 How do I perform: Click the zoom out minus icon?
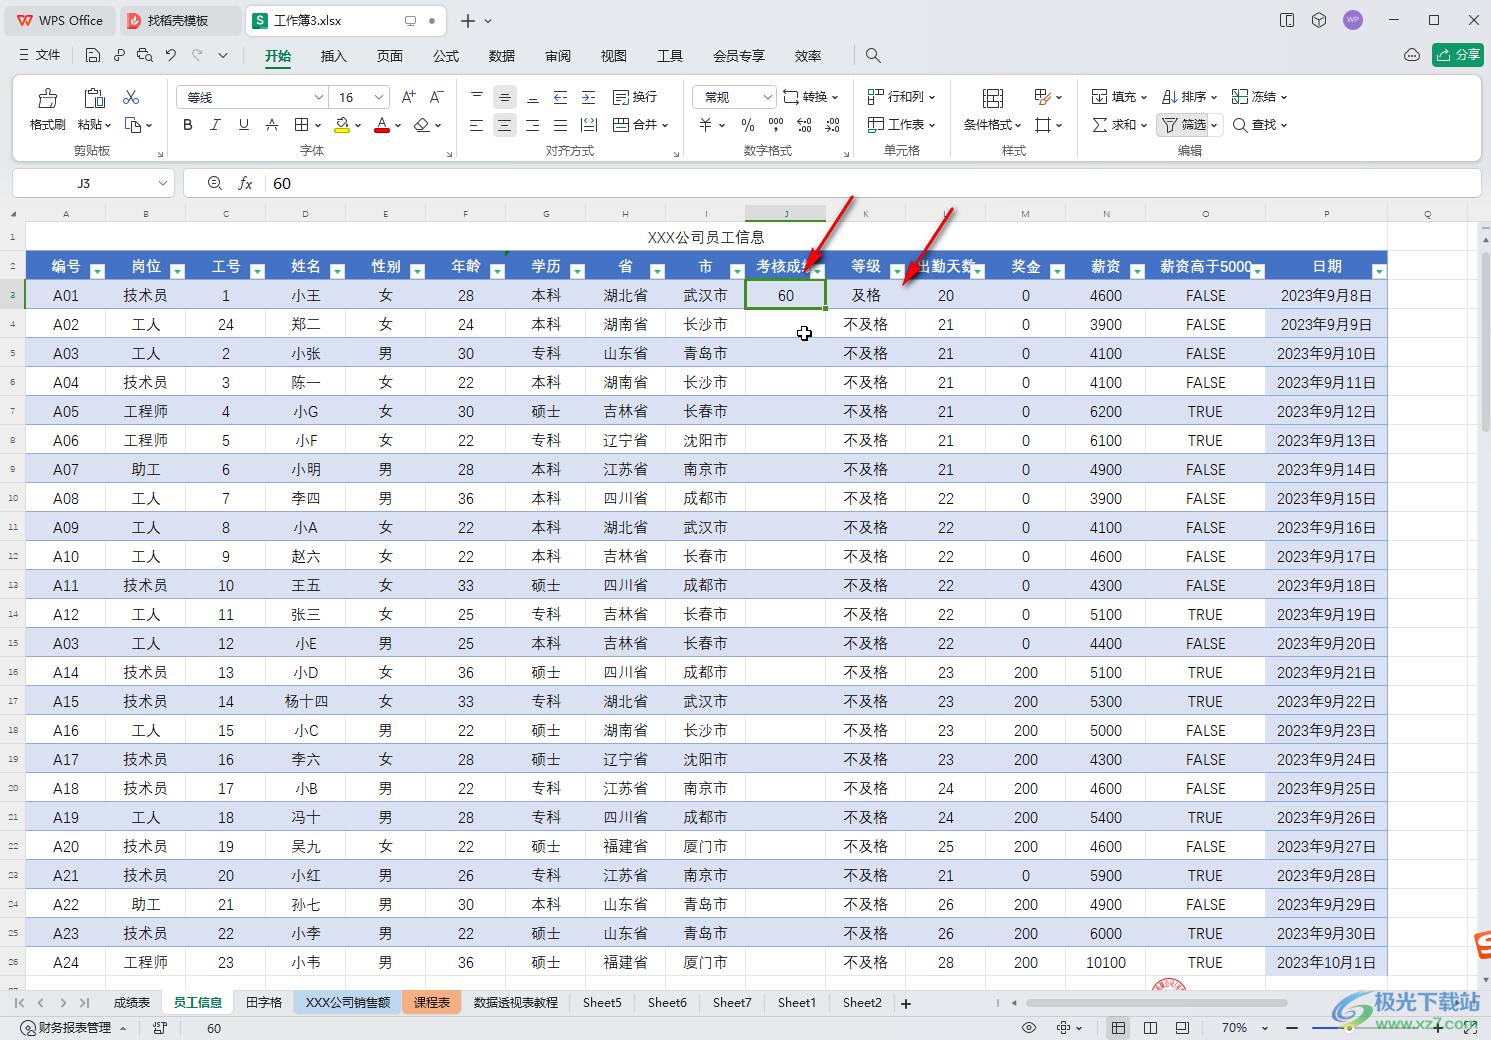(1292, 1028)
